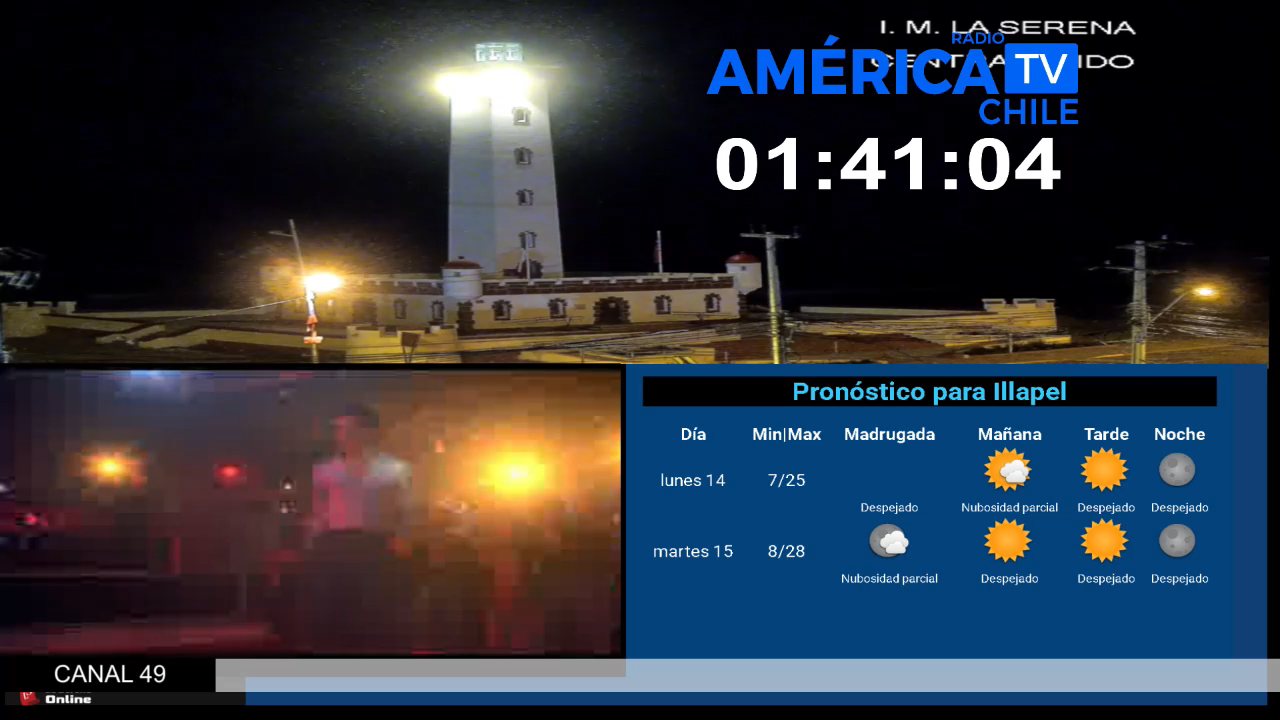Image resolution: width=1280 pixels, height=720 pixels.
Task: Click the Pronóstico para Illapel heading
Action: [929, 391]
